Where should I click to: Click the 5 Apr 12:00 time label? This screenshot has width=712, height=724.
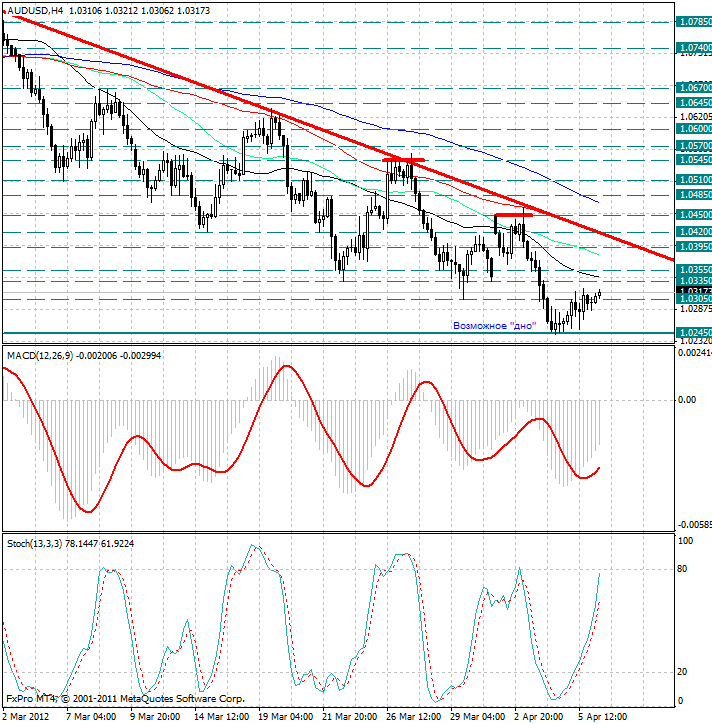click(x=603, y=717)
